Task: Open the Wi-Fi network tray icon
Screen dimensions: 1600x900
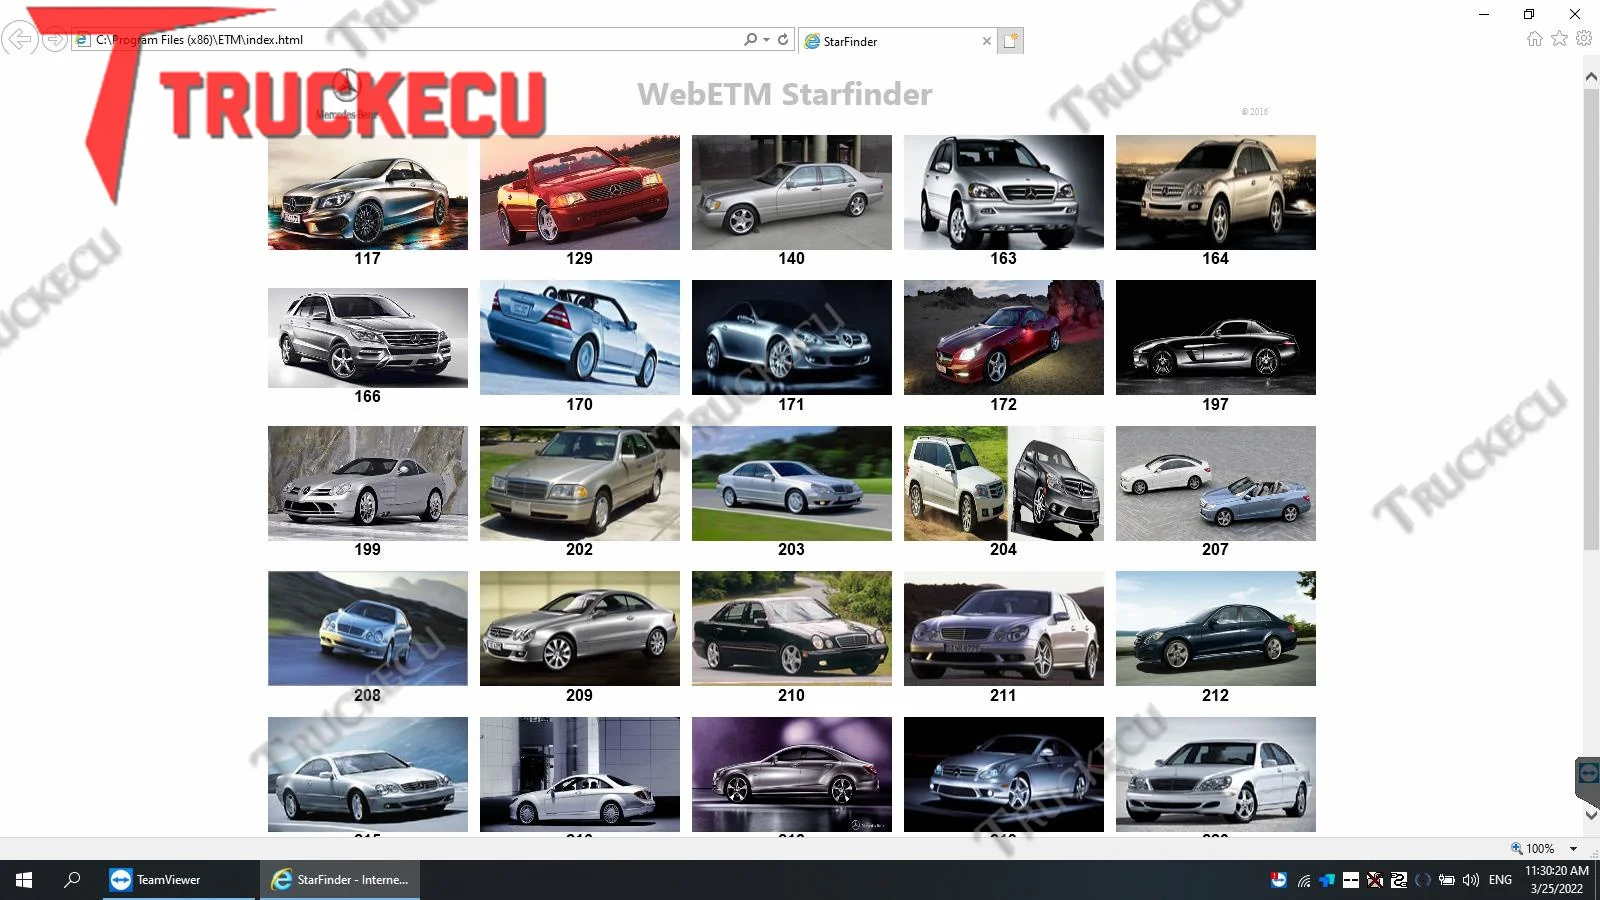Action: coord(1304,880)
